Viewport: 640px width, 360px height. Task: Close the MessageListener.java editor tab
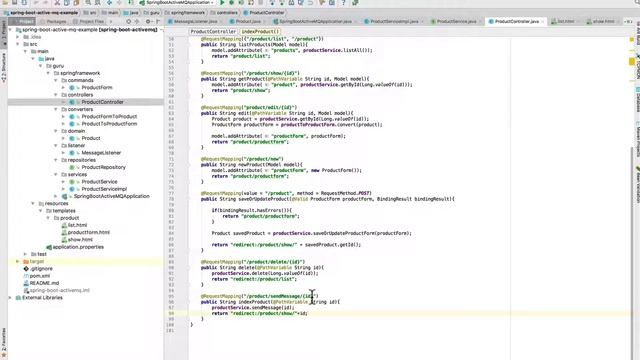pyautogui.click(x=221, y=21)
